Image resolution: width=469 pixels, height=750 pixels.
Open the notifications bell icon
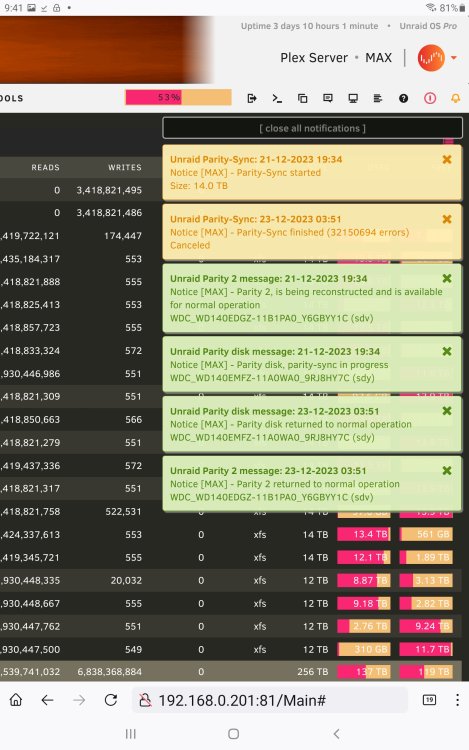pyautogui.click(x=456, y=98)
